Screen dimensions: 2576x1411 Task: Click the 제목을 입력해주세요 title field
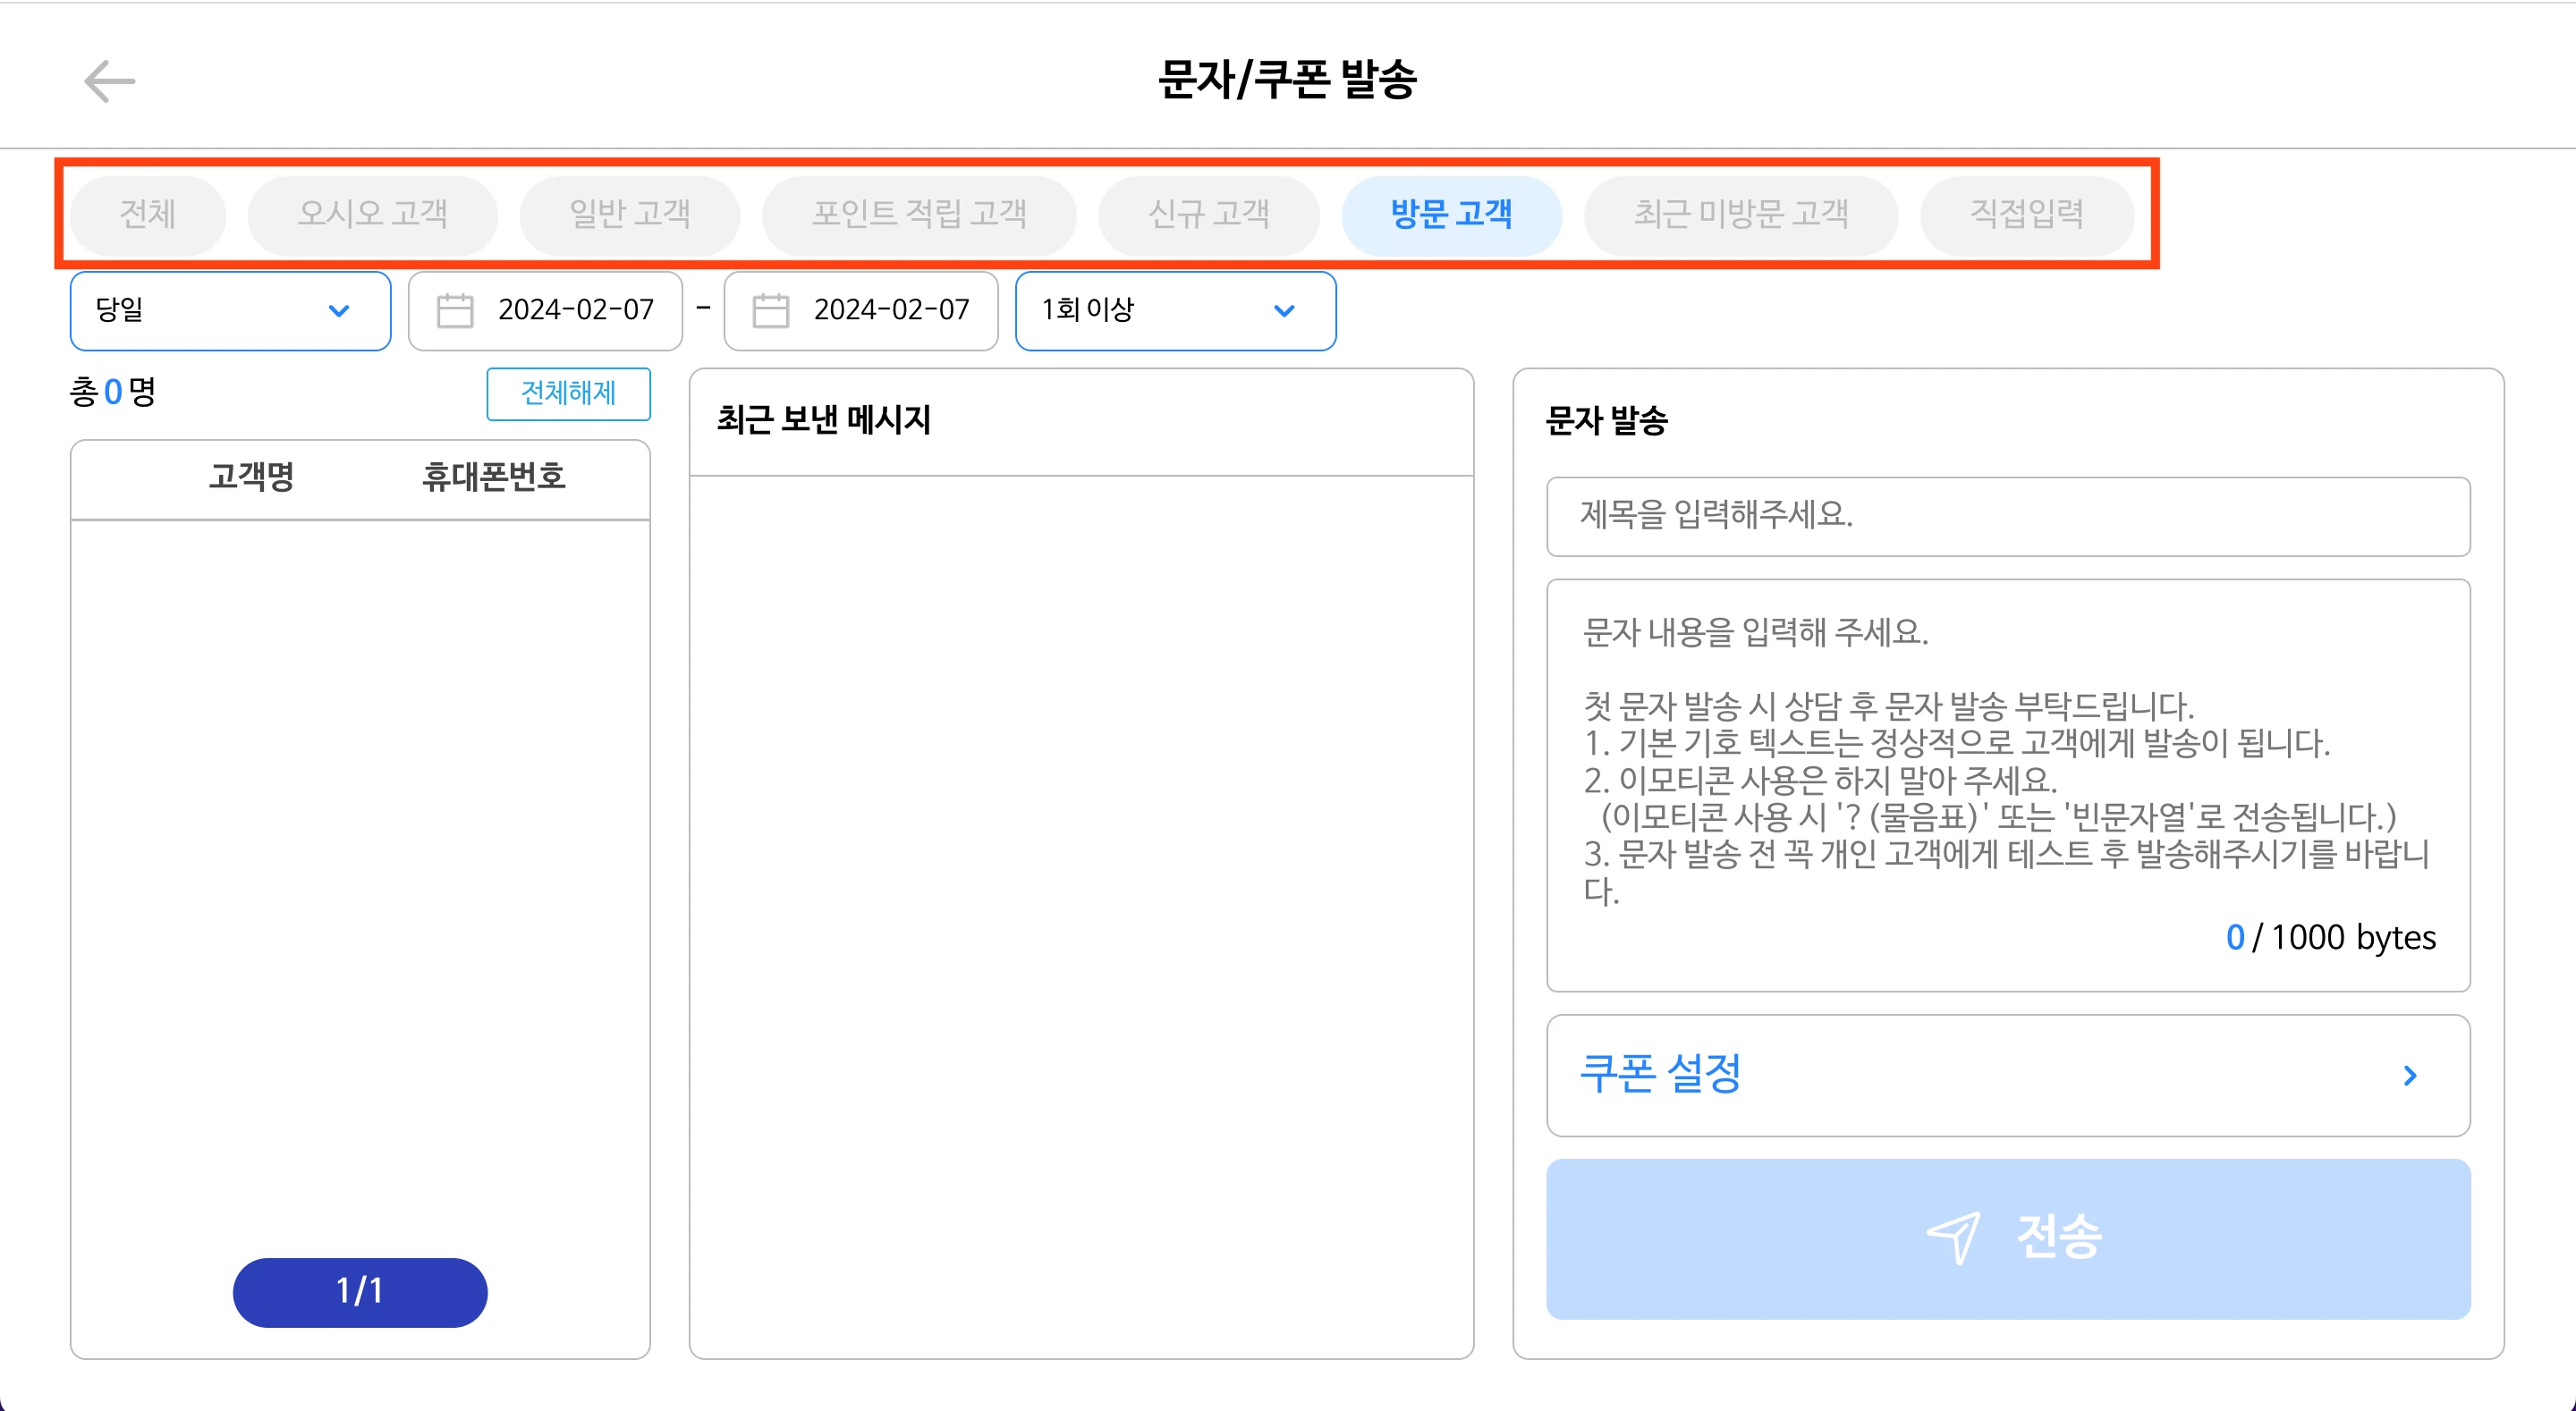pos(2008,516)
